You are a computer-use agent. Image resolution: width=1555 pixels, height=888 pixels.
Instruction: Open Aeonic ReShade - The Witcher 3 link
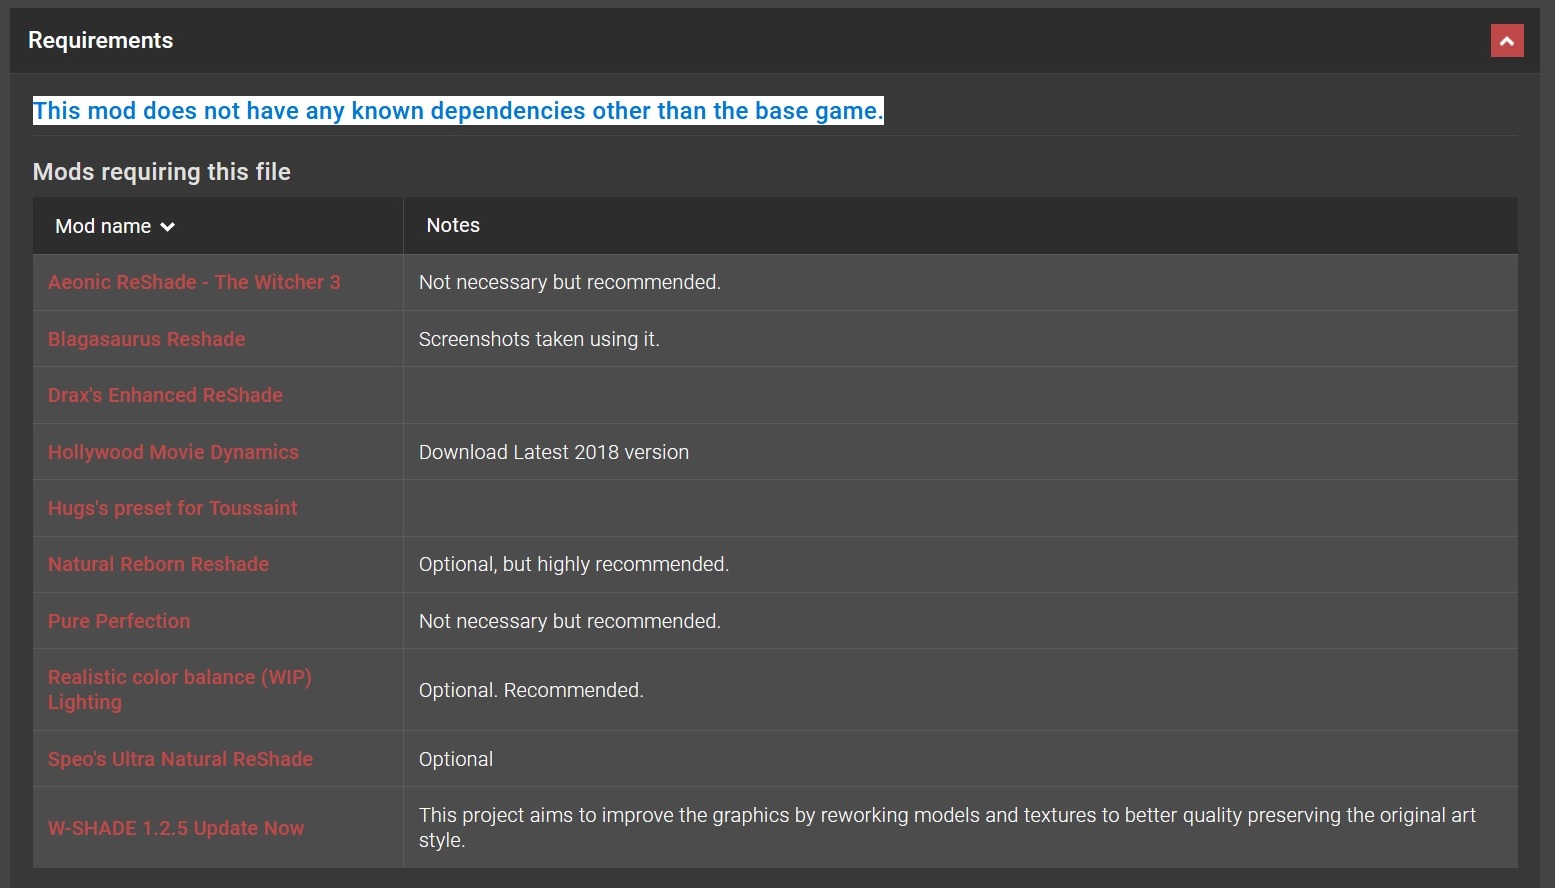pos(194,282)
